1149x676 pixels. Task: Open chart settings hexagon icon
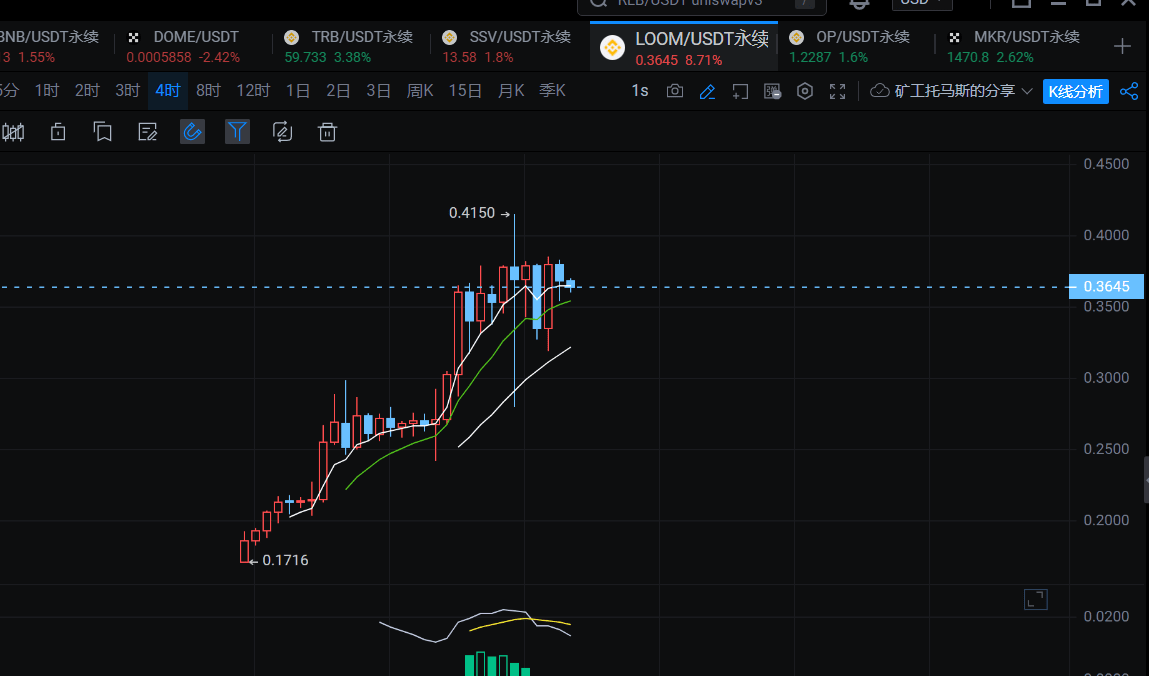805,92
